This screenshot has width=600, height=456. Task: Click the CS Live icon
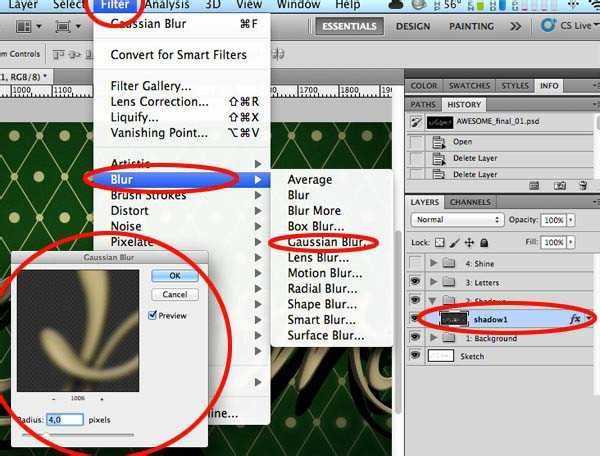(x=548, y=26)
